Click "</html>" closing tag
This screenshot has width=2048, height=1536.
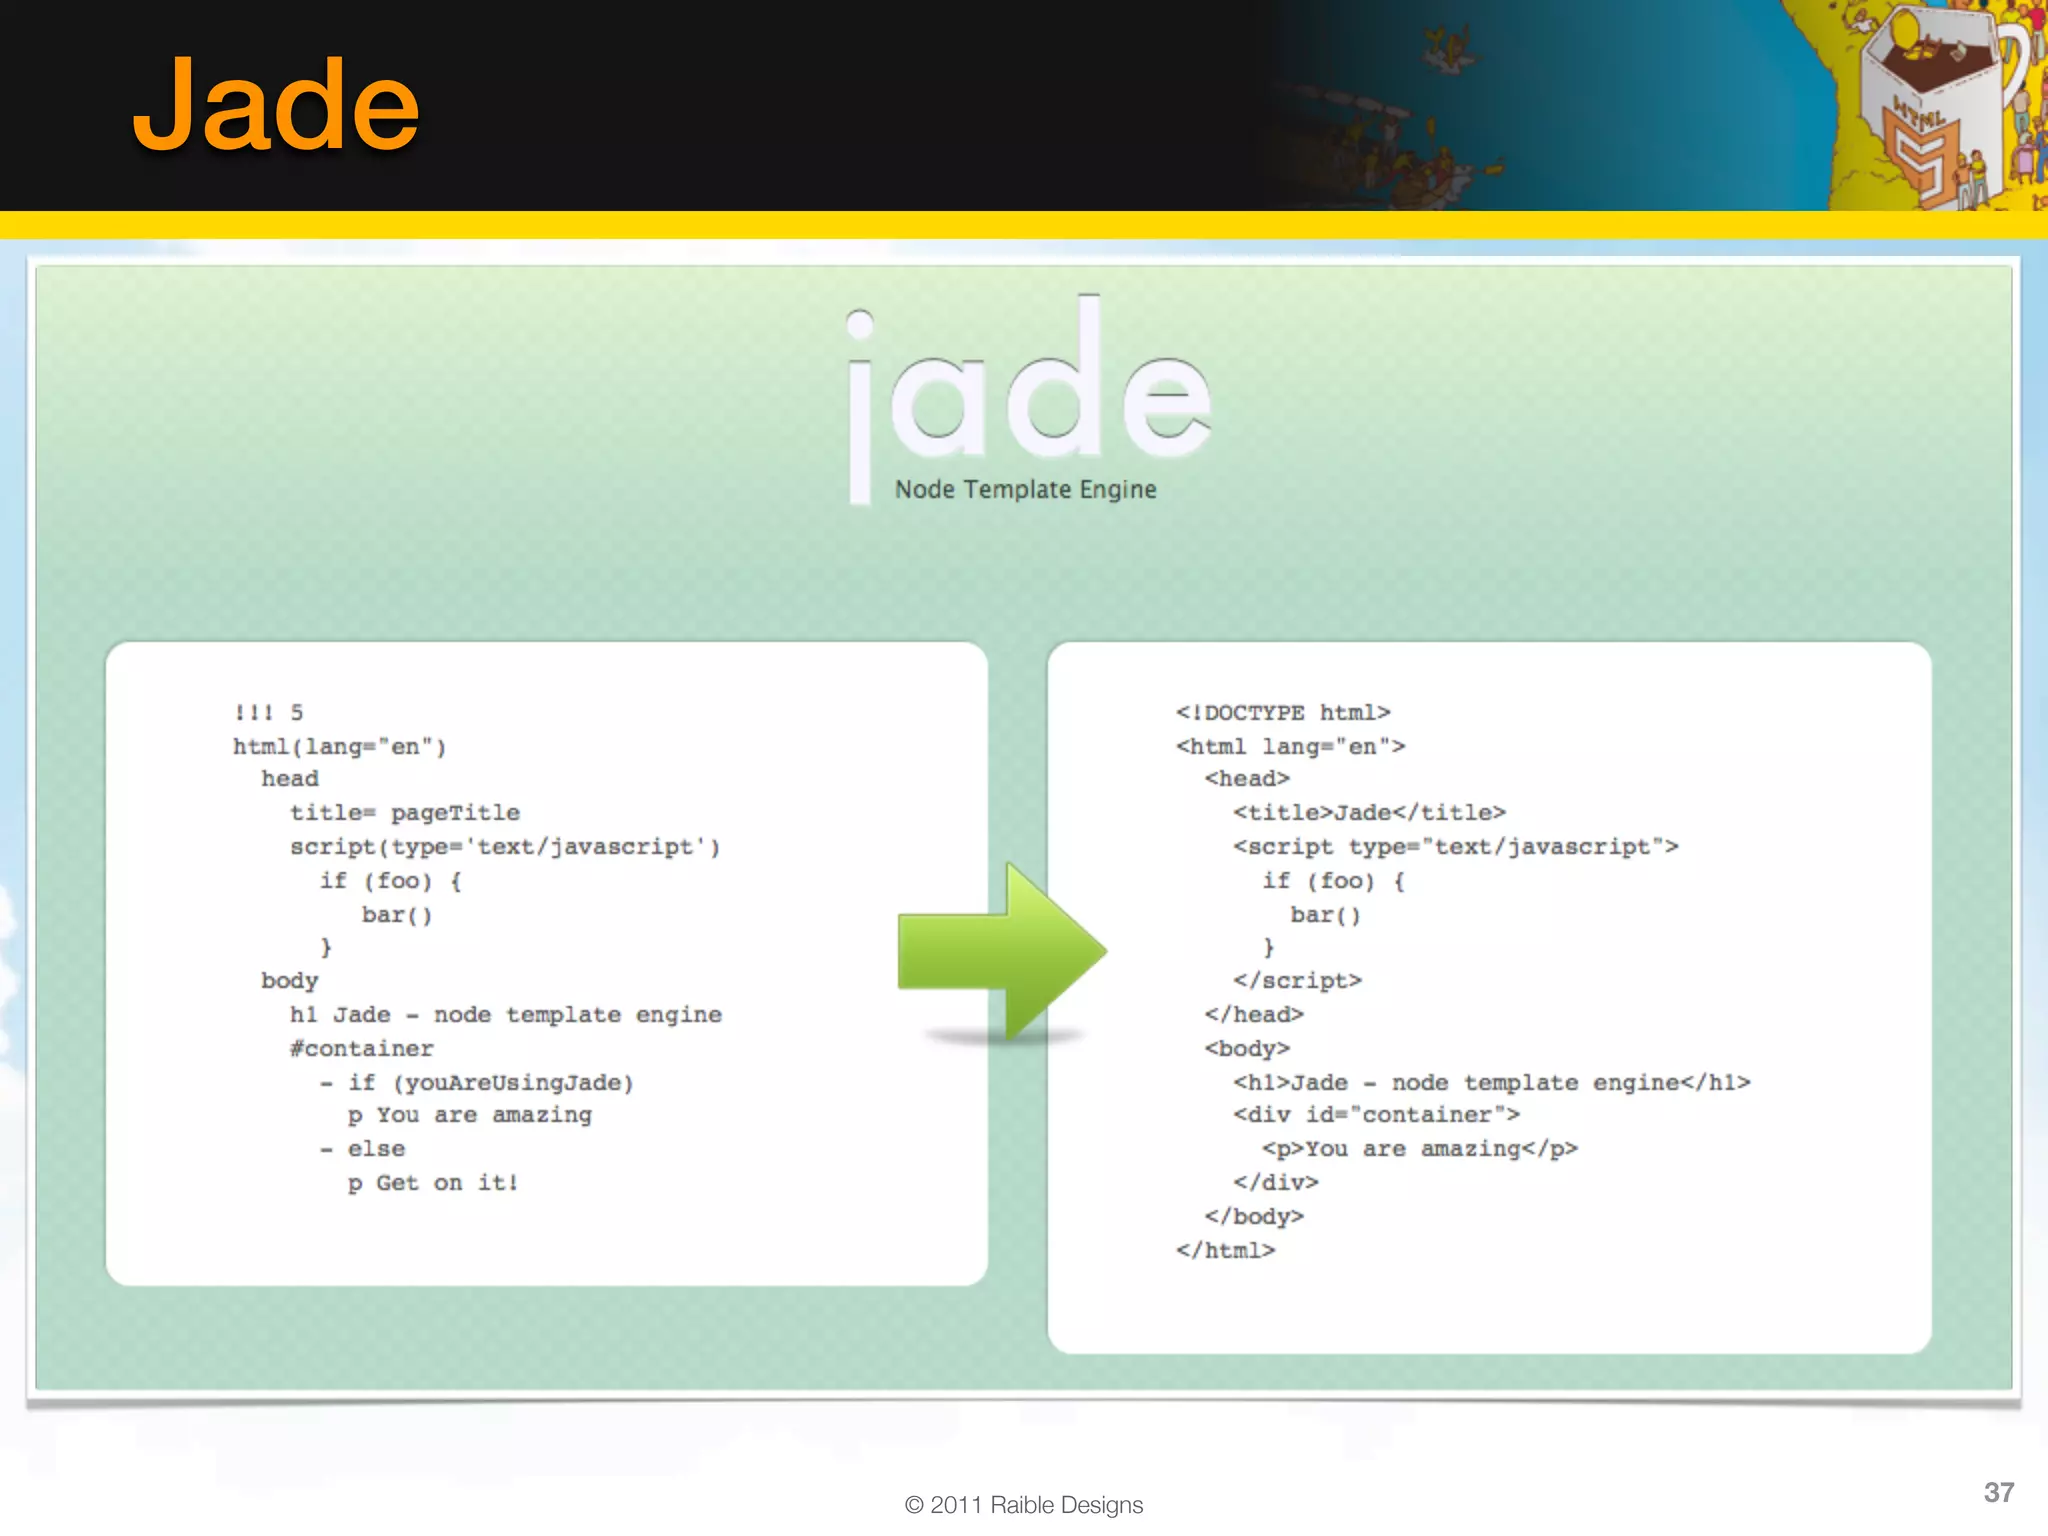(x=1225, y=1250)
